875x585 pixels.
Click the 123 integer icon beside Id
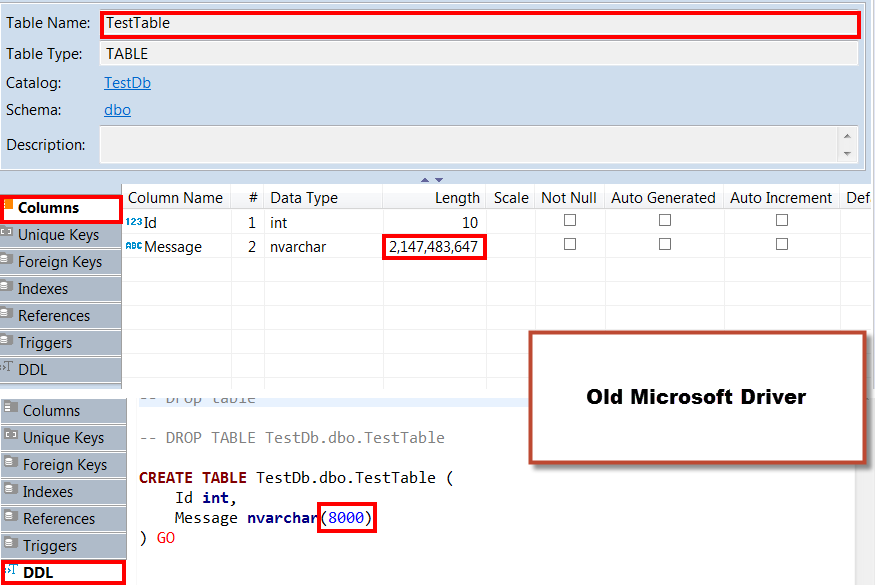(133, 222)
